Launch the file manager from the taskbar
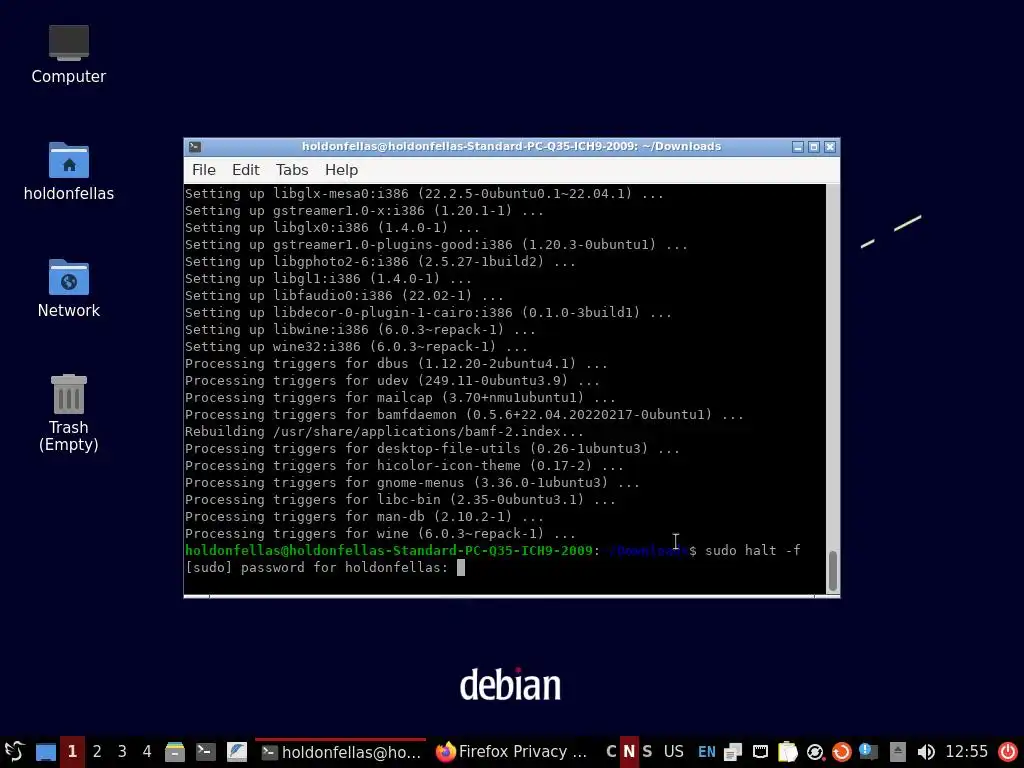 point(174,752)
